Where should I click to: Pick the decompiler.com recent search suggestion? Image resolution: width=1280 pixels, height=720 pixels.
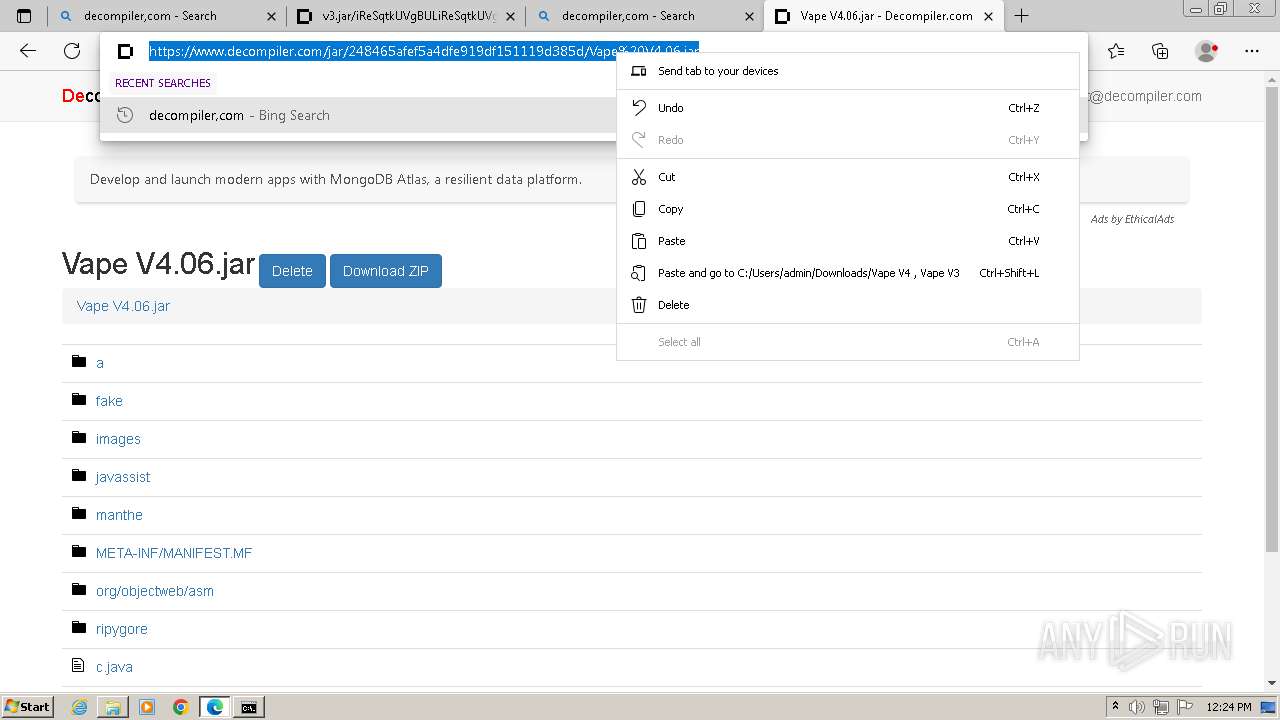[x=360, y=115]
